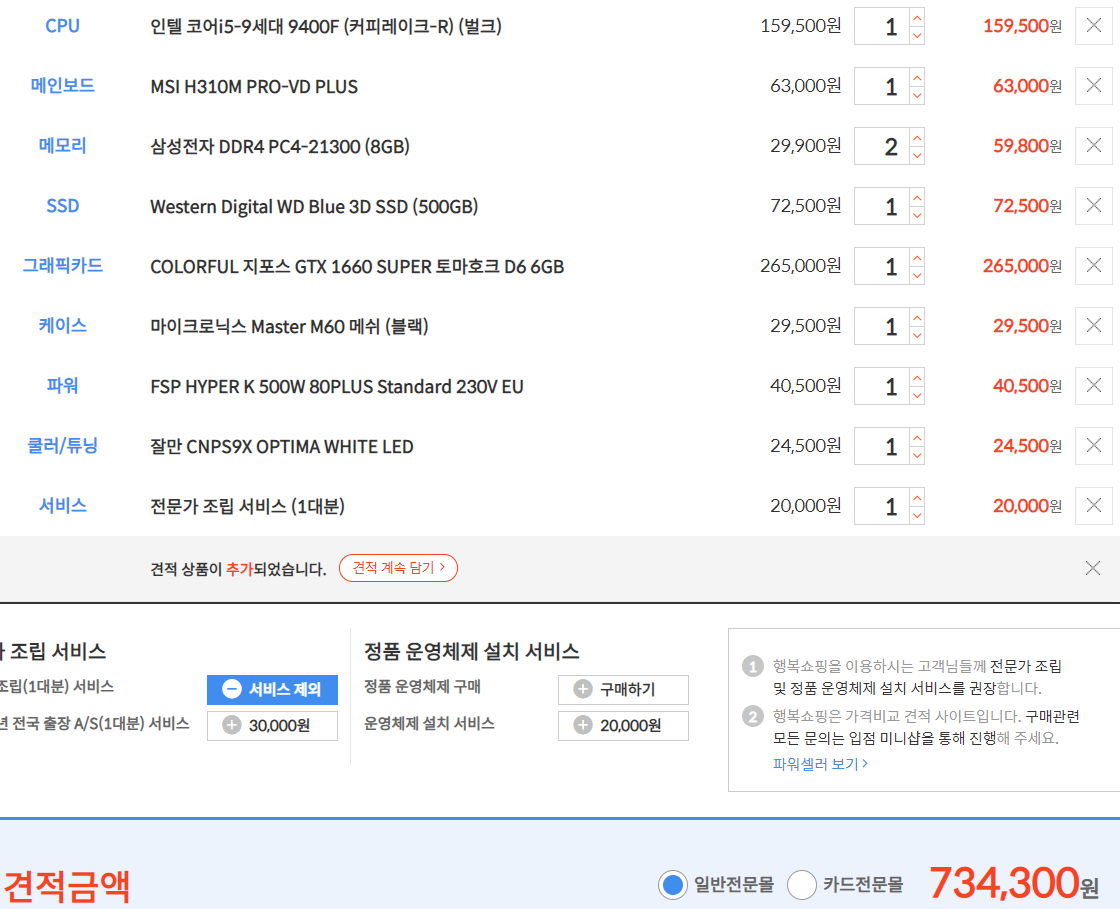Delete the Samsung DDR4 memory row
Screen dimensions: 1120x909
click(x=1094, y=146)
